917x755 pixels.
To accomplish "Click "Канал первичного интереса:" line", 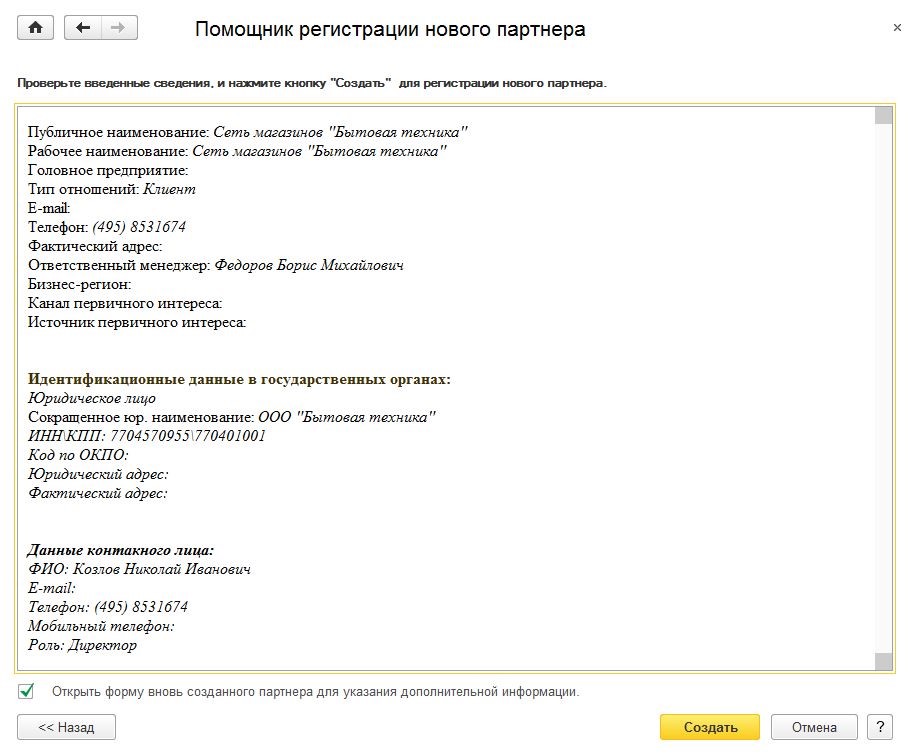I will (125, 303).
